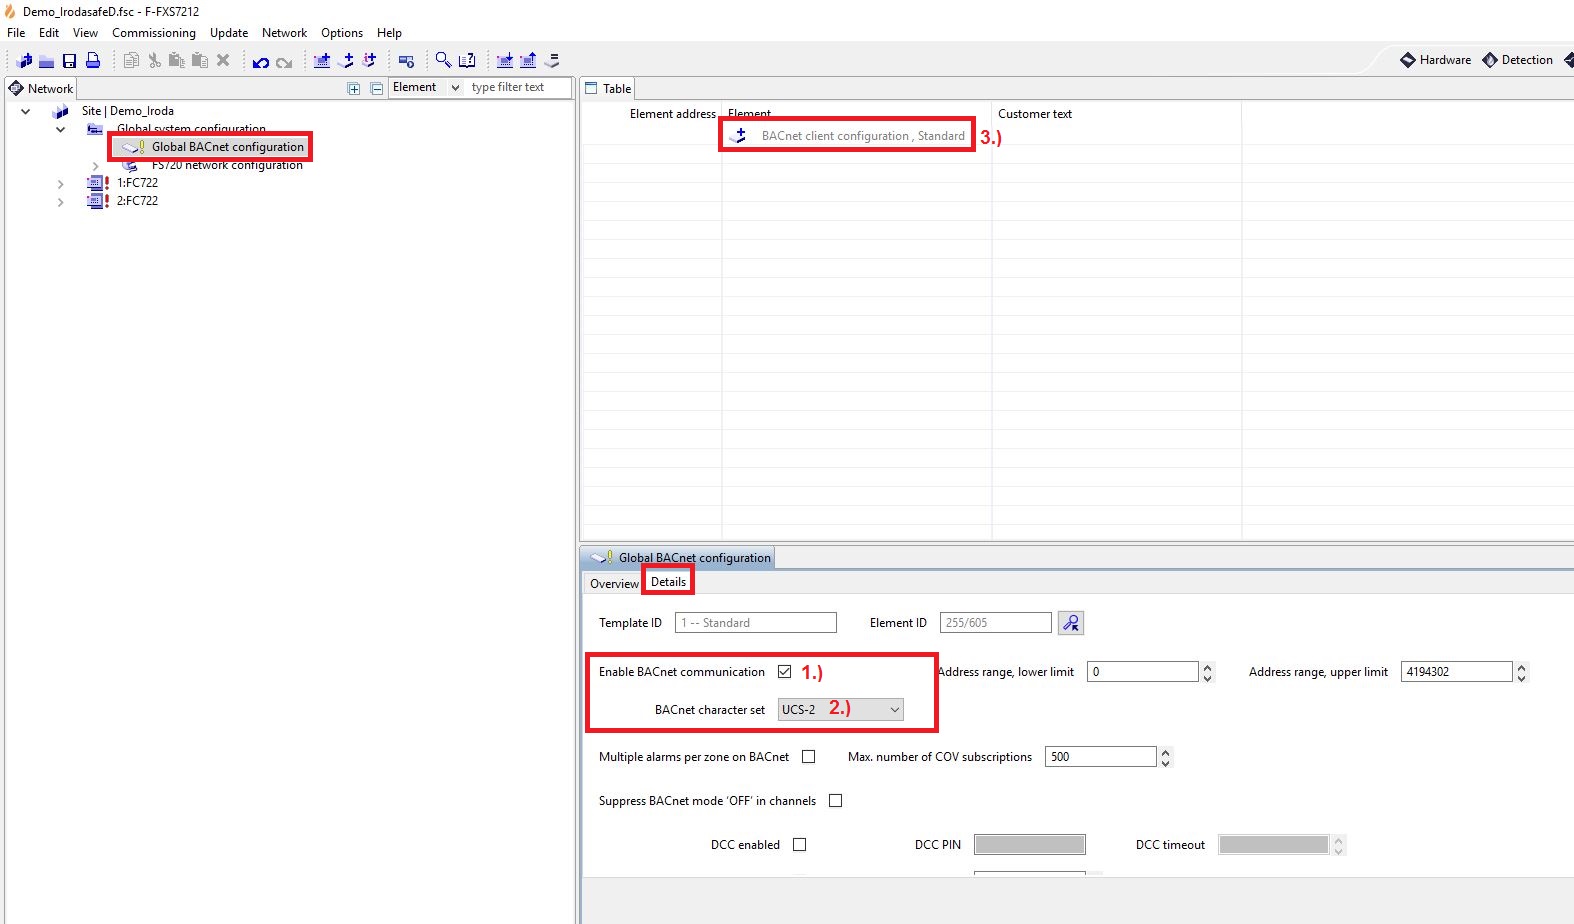The image size is (1574, 924).
Task: Open the Hardware task card
Action: [1436, 60]
